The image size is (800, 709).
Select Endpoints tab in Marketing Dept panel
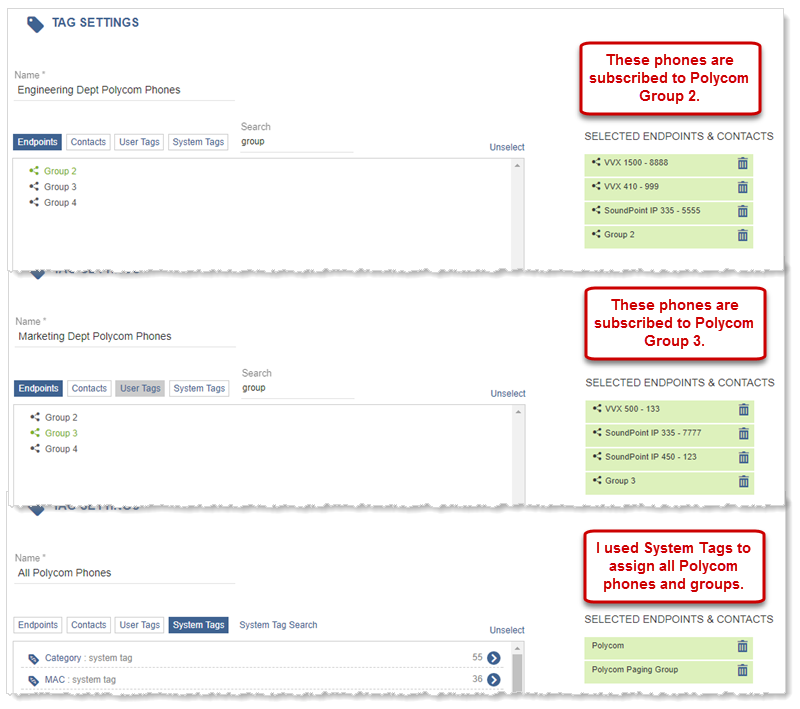pyautogui.click(x=38, y=388)
